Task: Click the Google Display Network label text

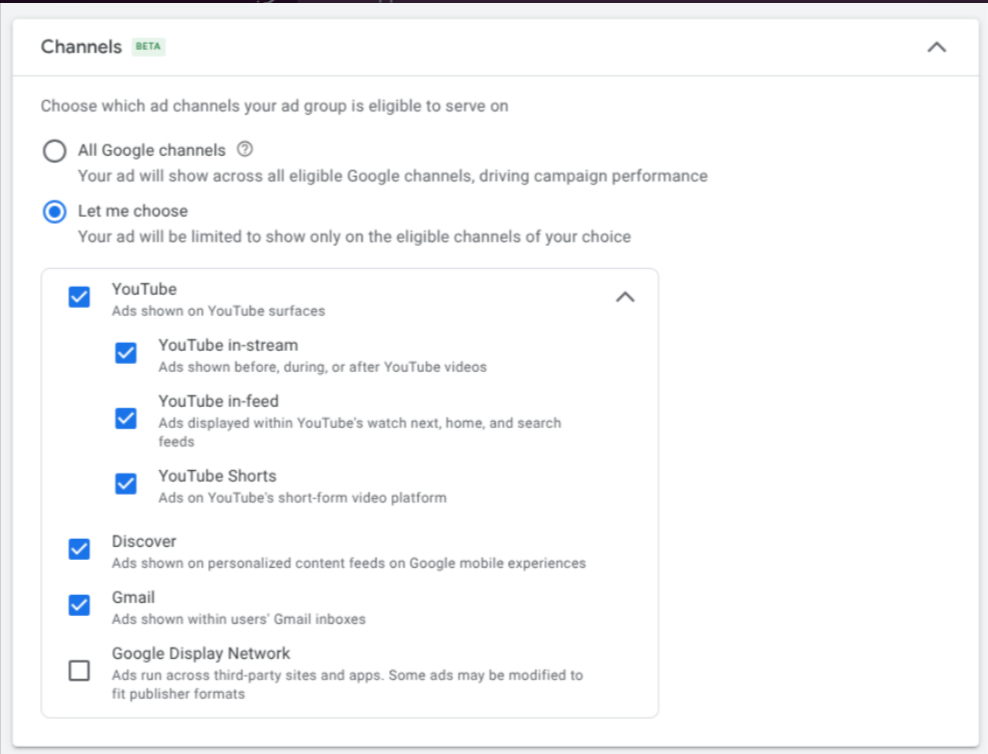Action: [201, 653]
